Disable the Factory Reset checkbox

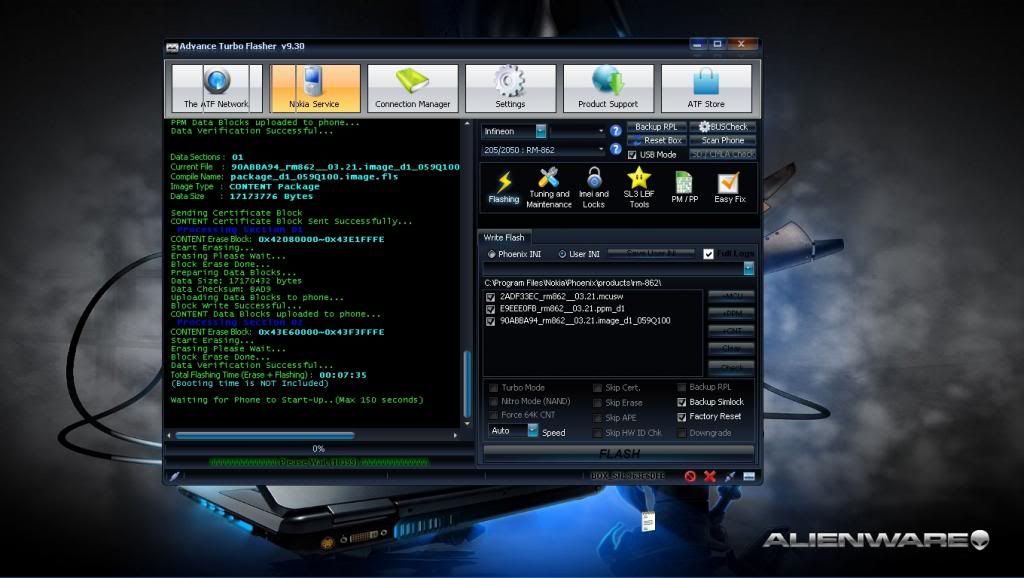point(682,417)
